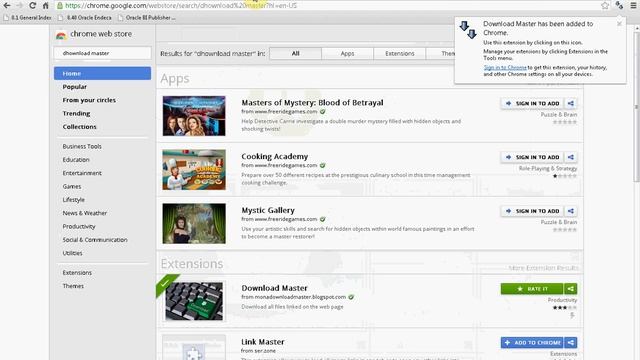Open the browser home icon
The height and width of the screenshot is (360, 640).
click(x=45, y=6)
